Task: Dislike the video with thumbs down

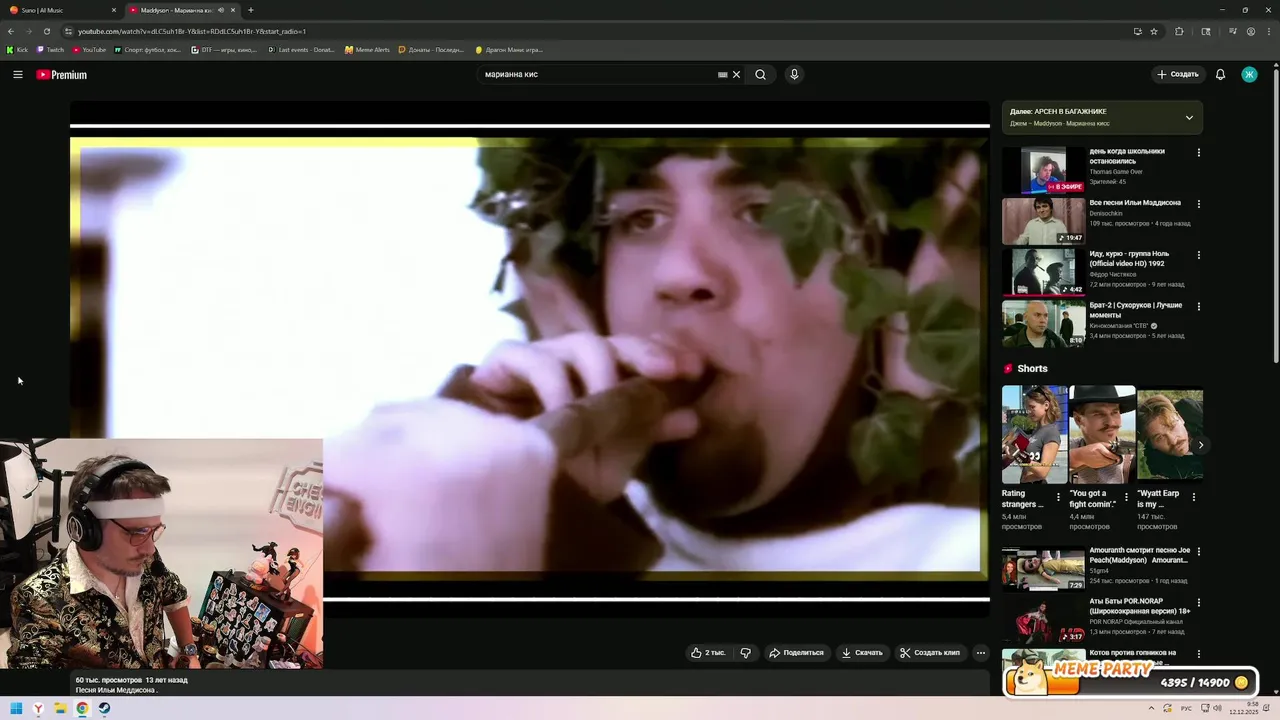Action: [x=745, y=653]
